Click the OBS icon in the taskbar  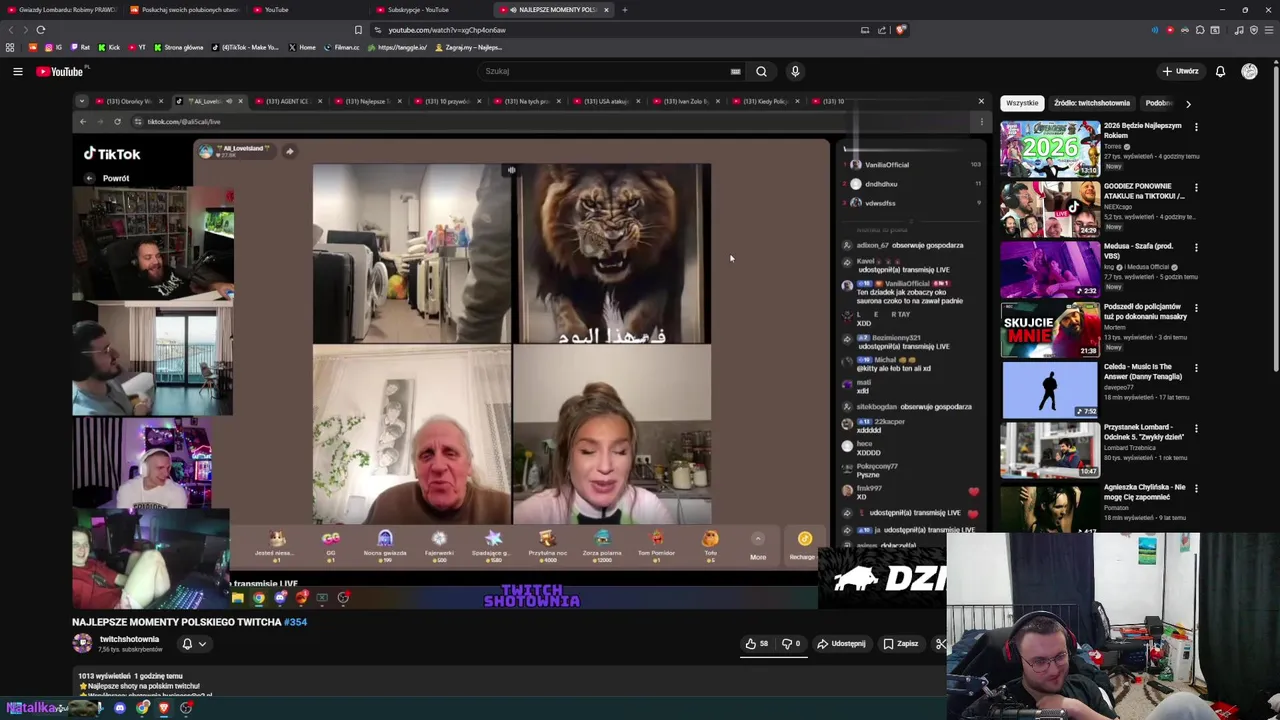186,708
